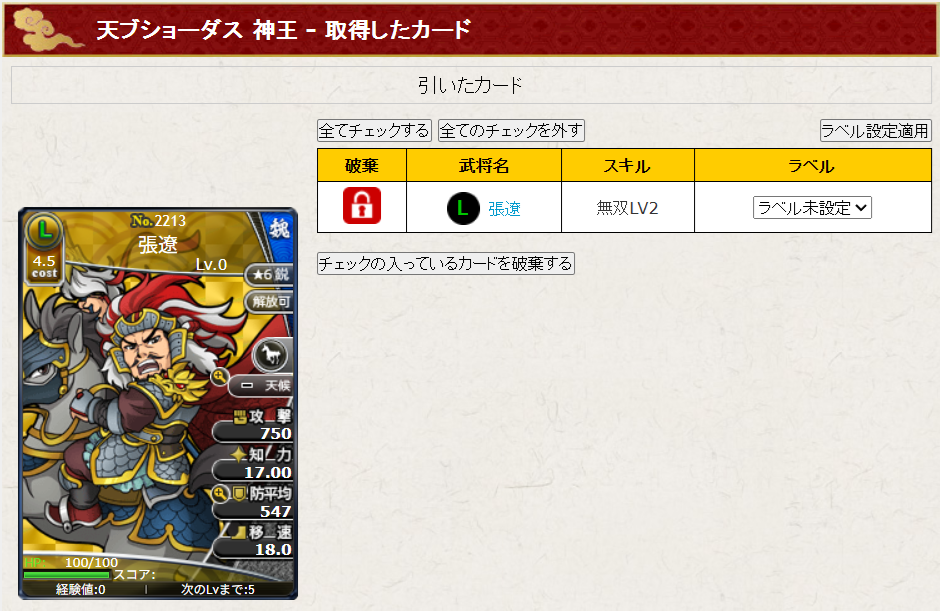The height and width of the screenshot is (611, 940).
Task: Apply label settings with ラベル設定適用
Action: coord(875,131)
